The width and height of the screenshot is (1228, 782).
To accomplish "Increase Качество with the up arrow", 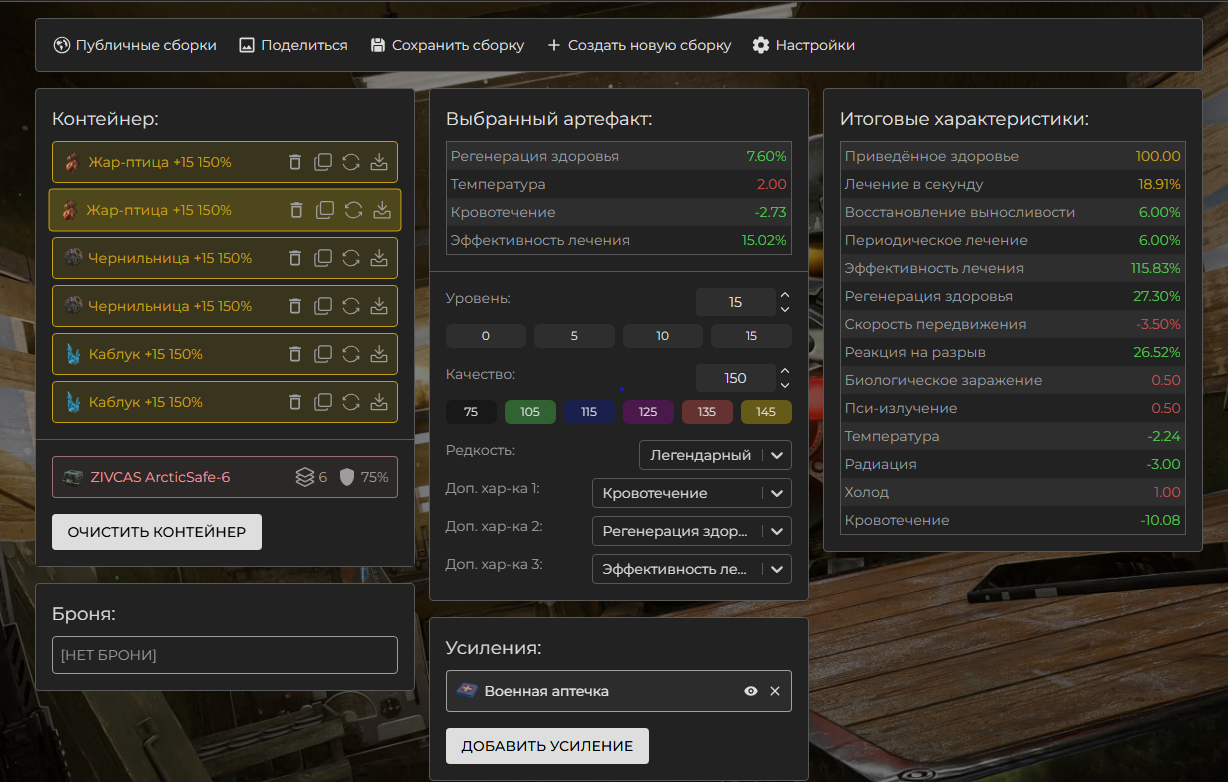I will click(x=785, y=371).
